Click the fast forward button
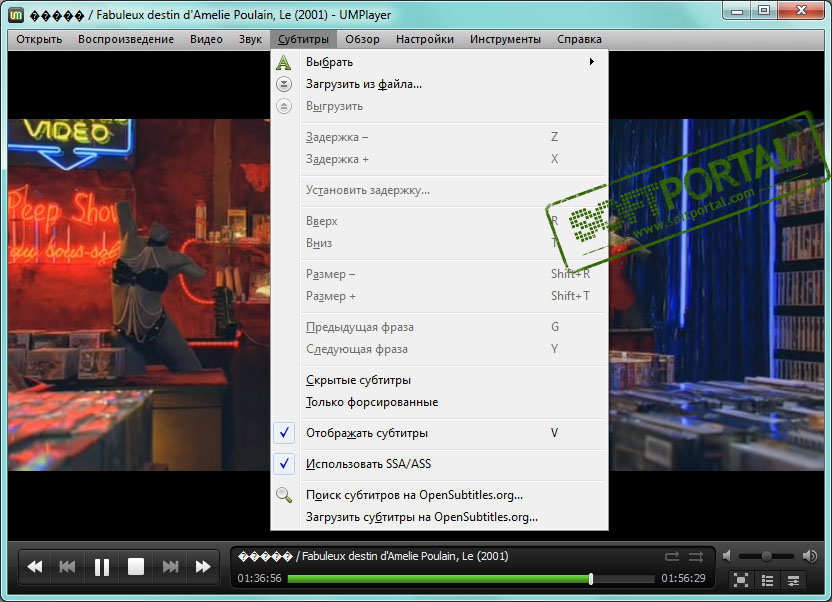 203,567
